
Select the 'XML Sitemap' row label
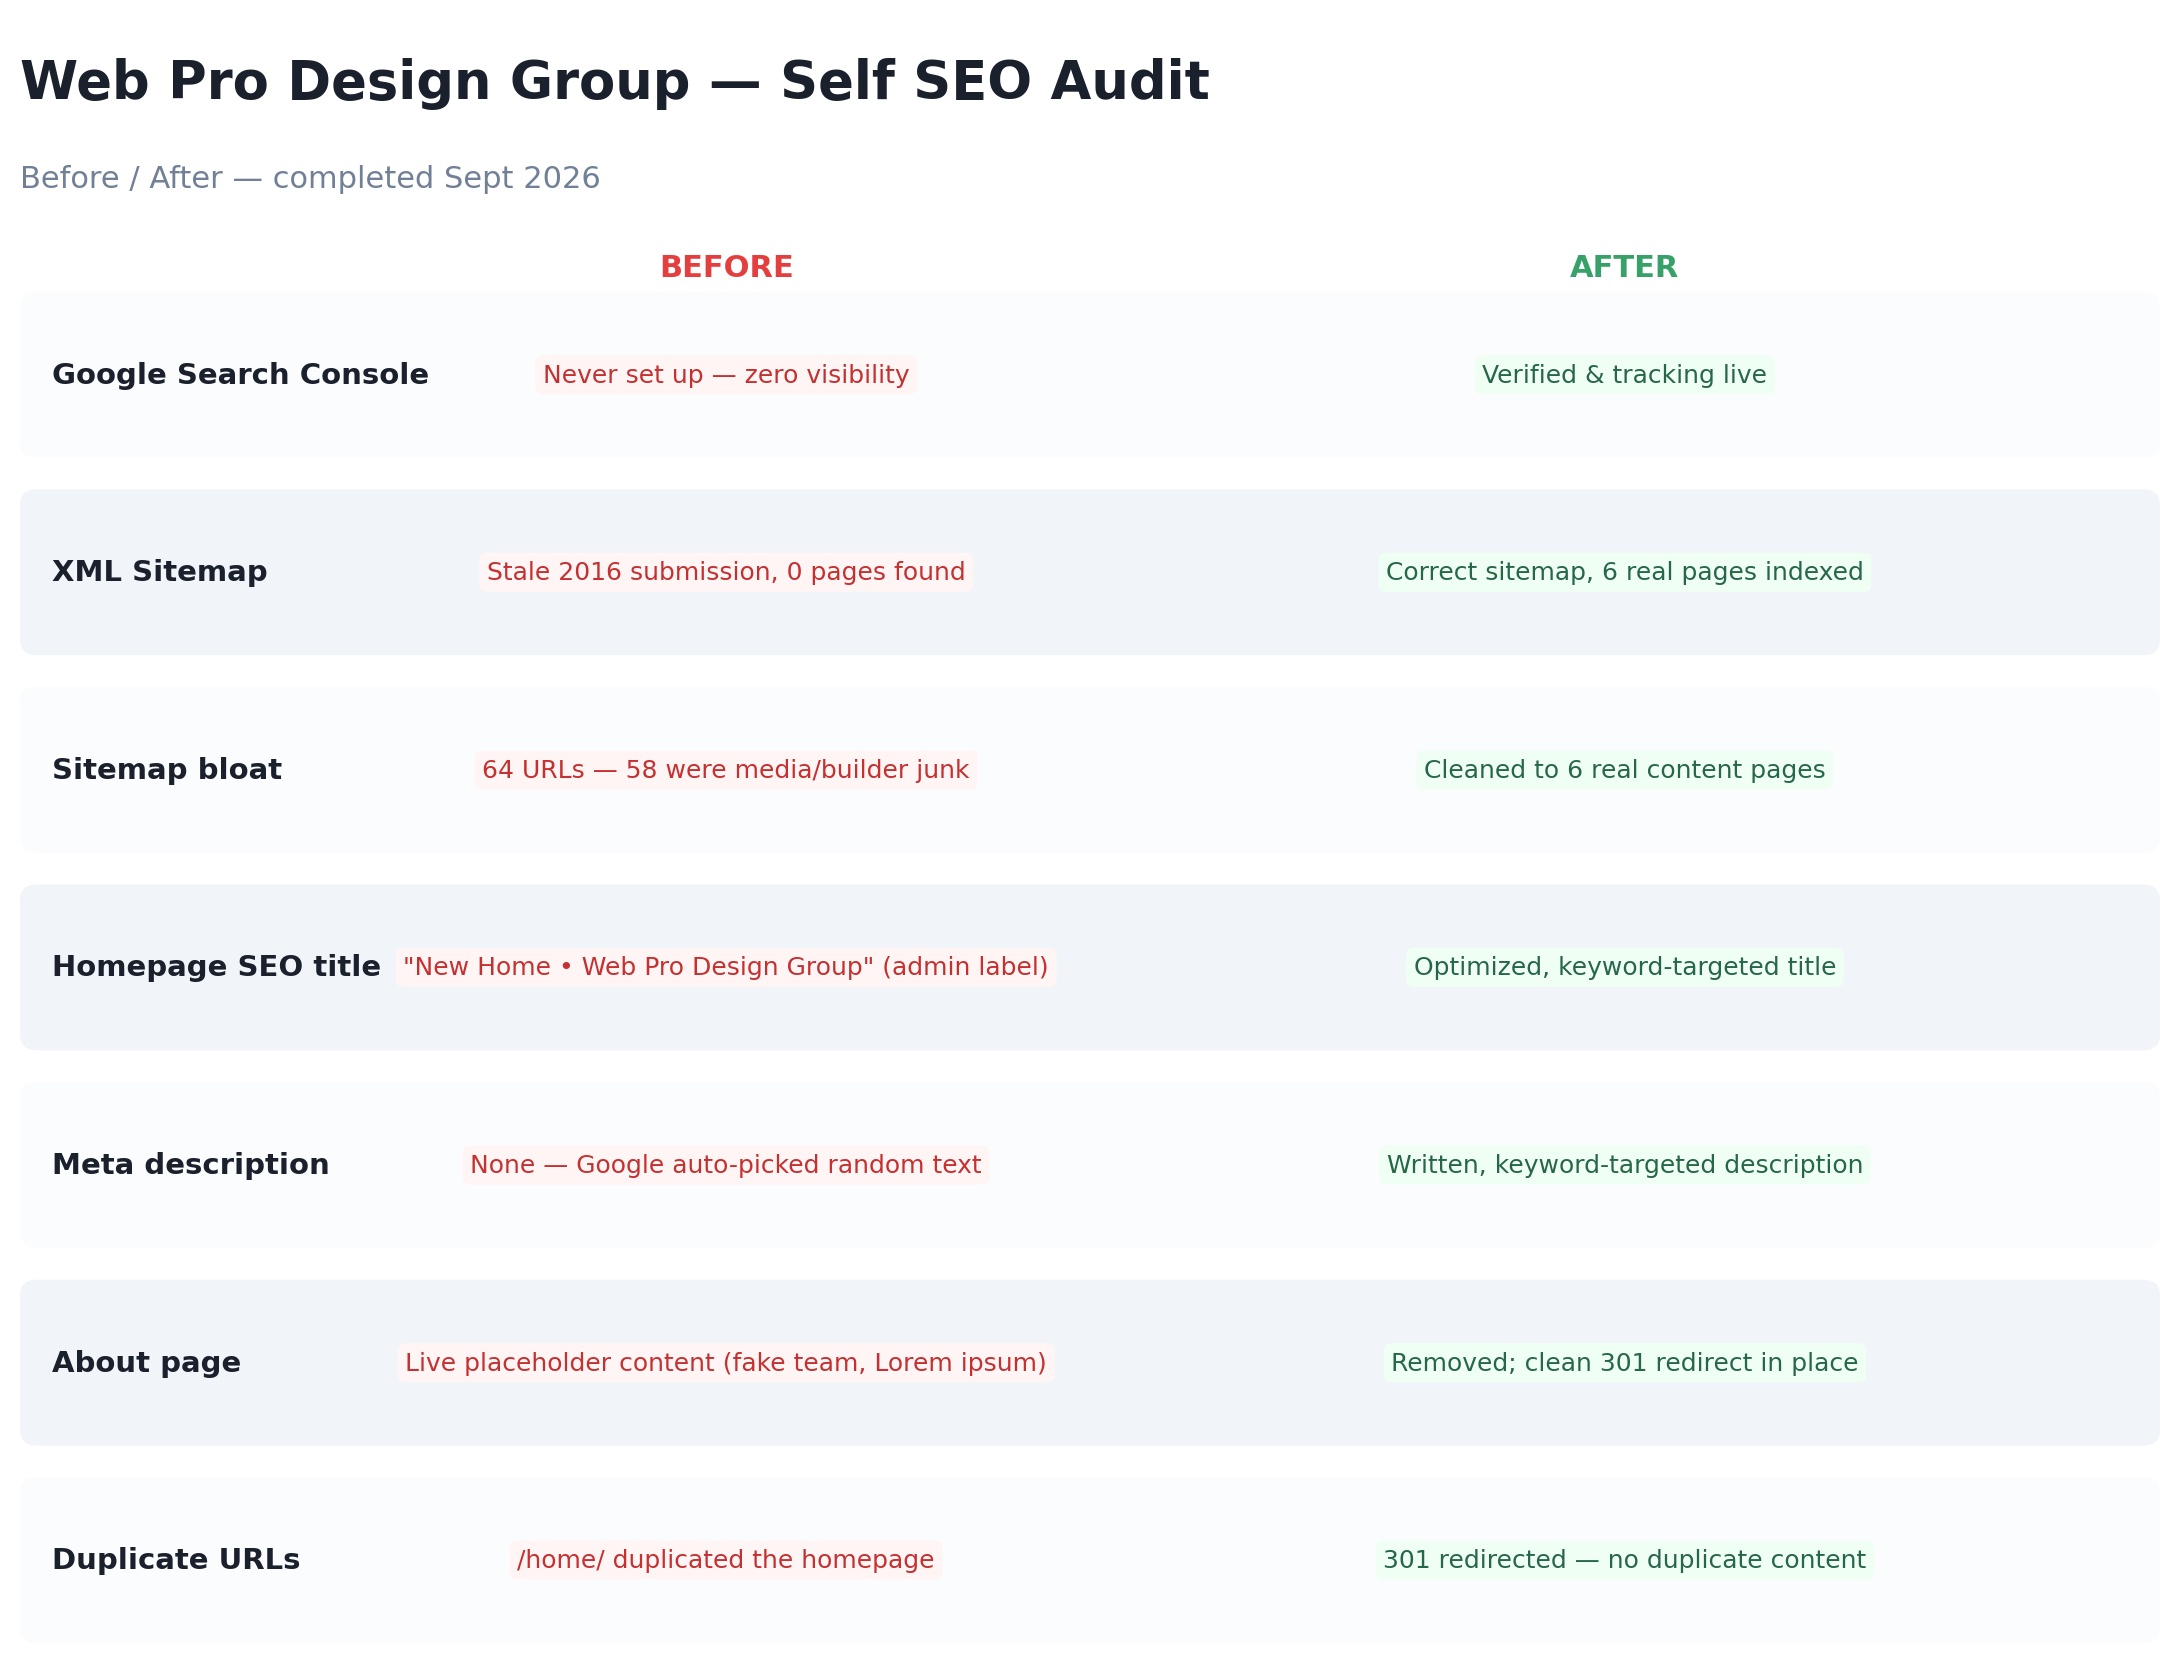[x=160, y=572]
